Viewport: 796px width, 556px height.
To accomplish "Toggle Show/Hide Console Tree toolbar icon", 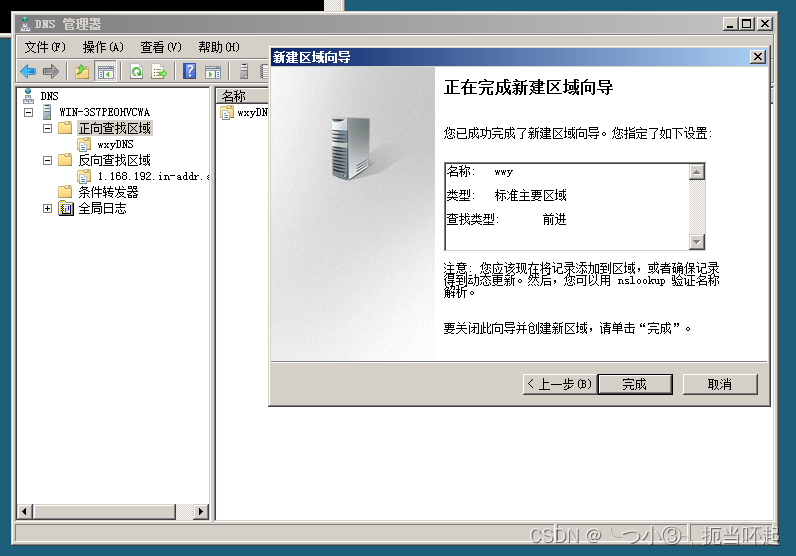I will tap(106, 72).
